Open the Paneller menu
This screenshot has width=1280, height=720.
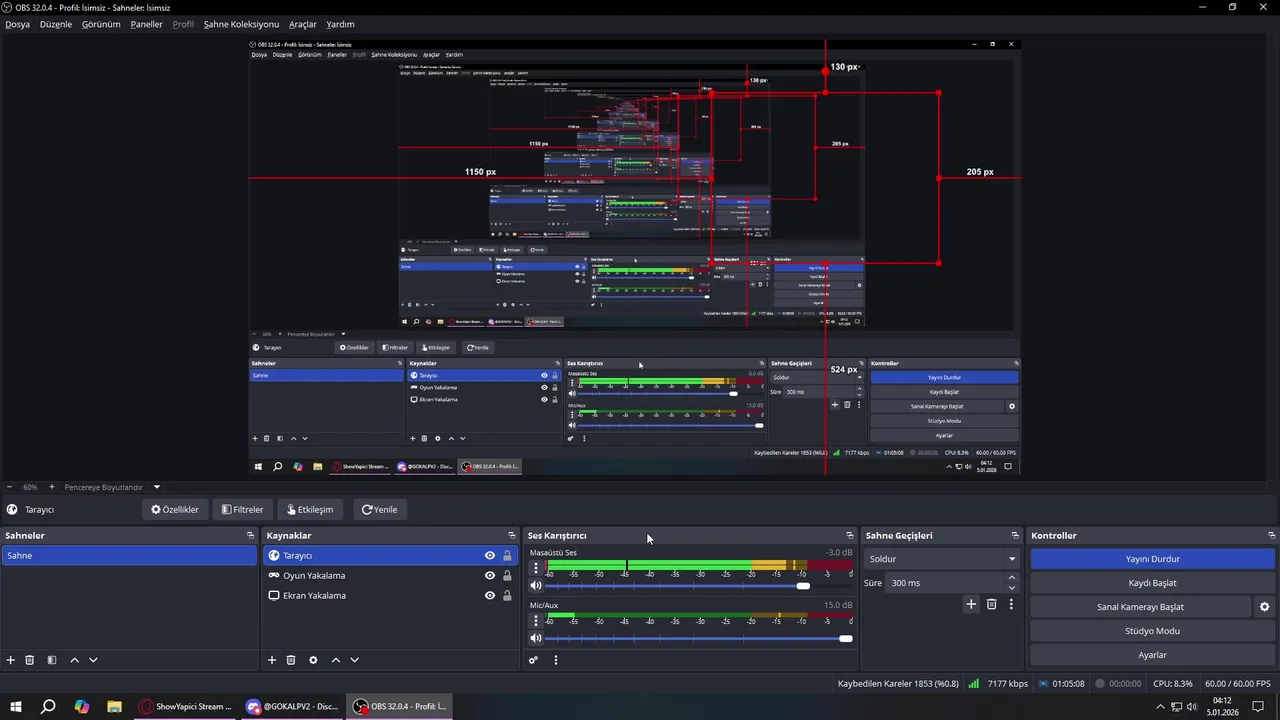point(146,24)
